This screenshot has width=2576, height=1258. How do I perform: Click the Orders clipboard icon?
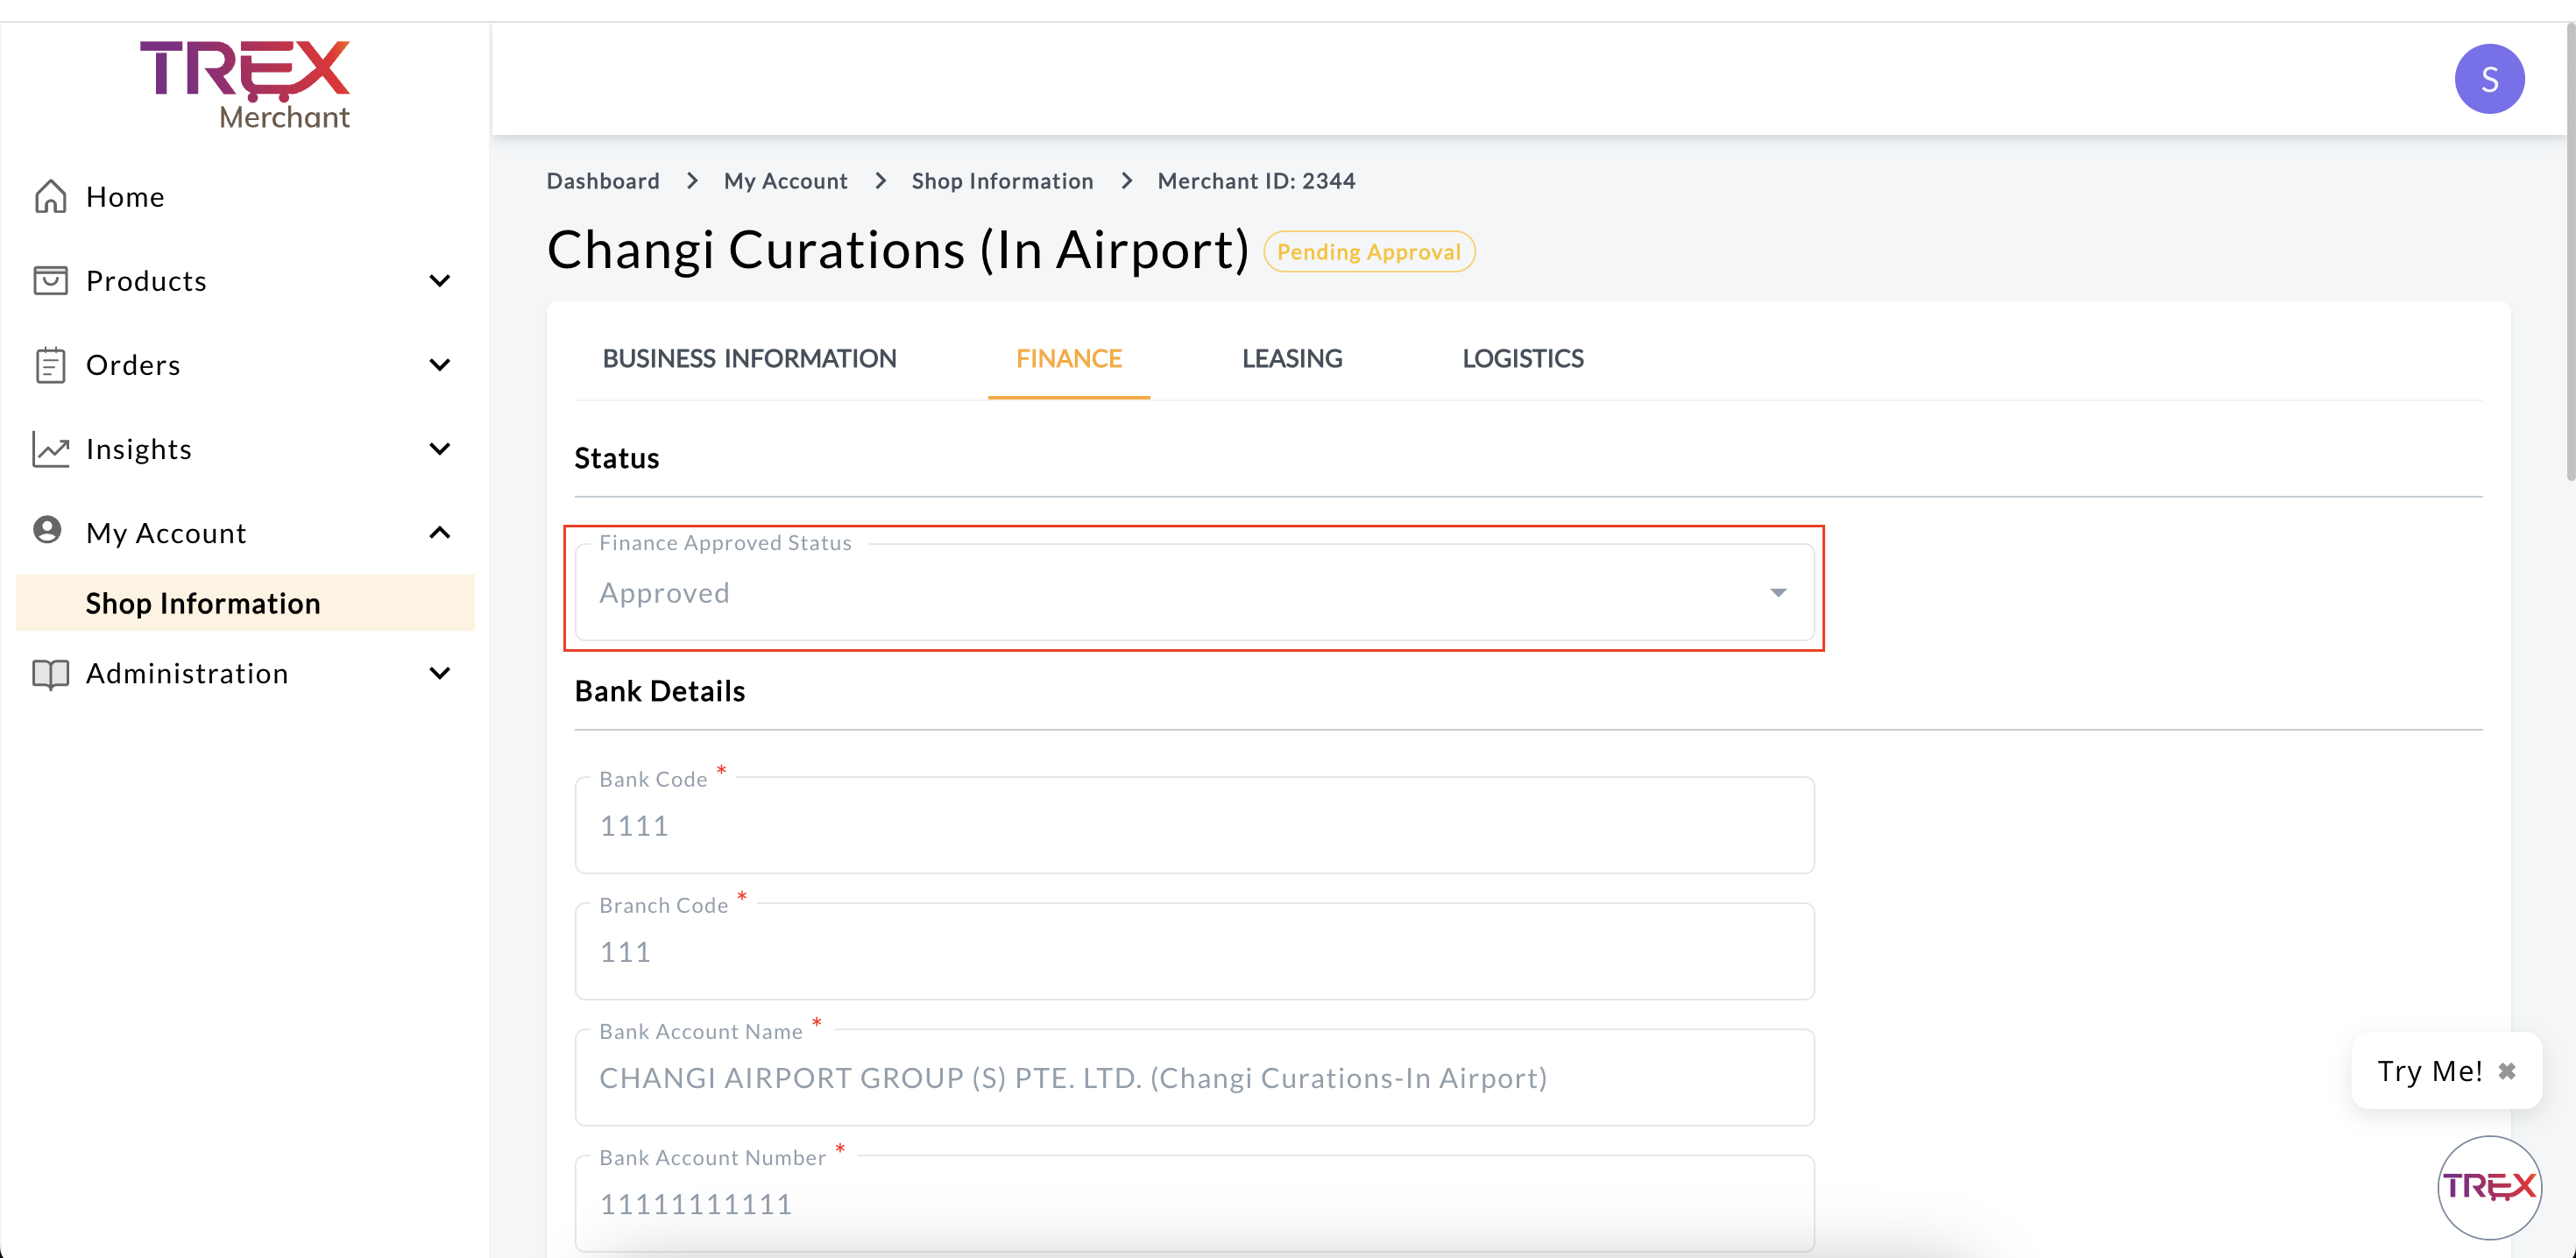pos(50,365)
